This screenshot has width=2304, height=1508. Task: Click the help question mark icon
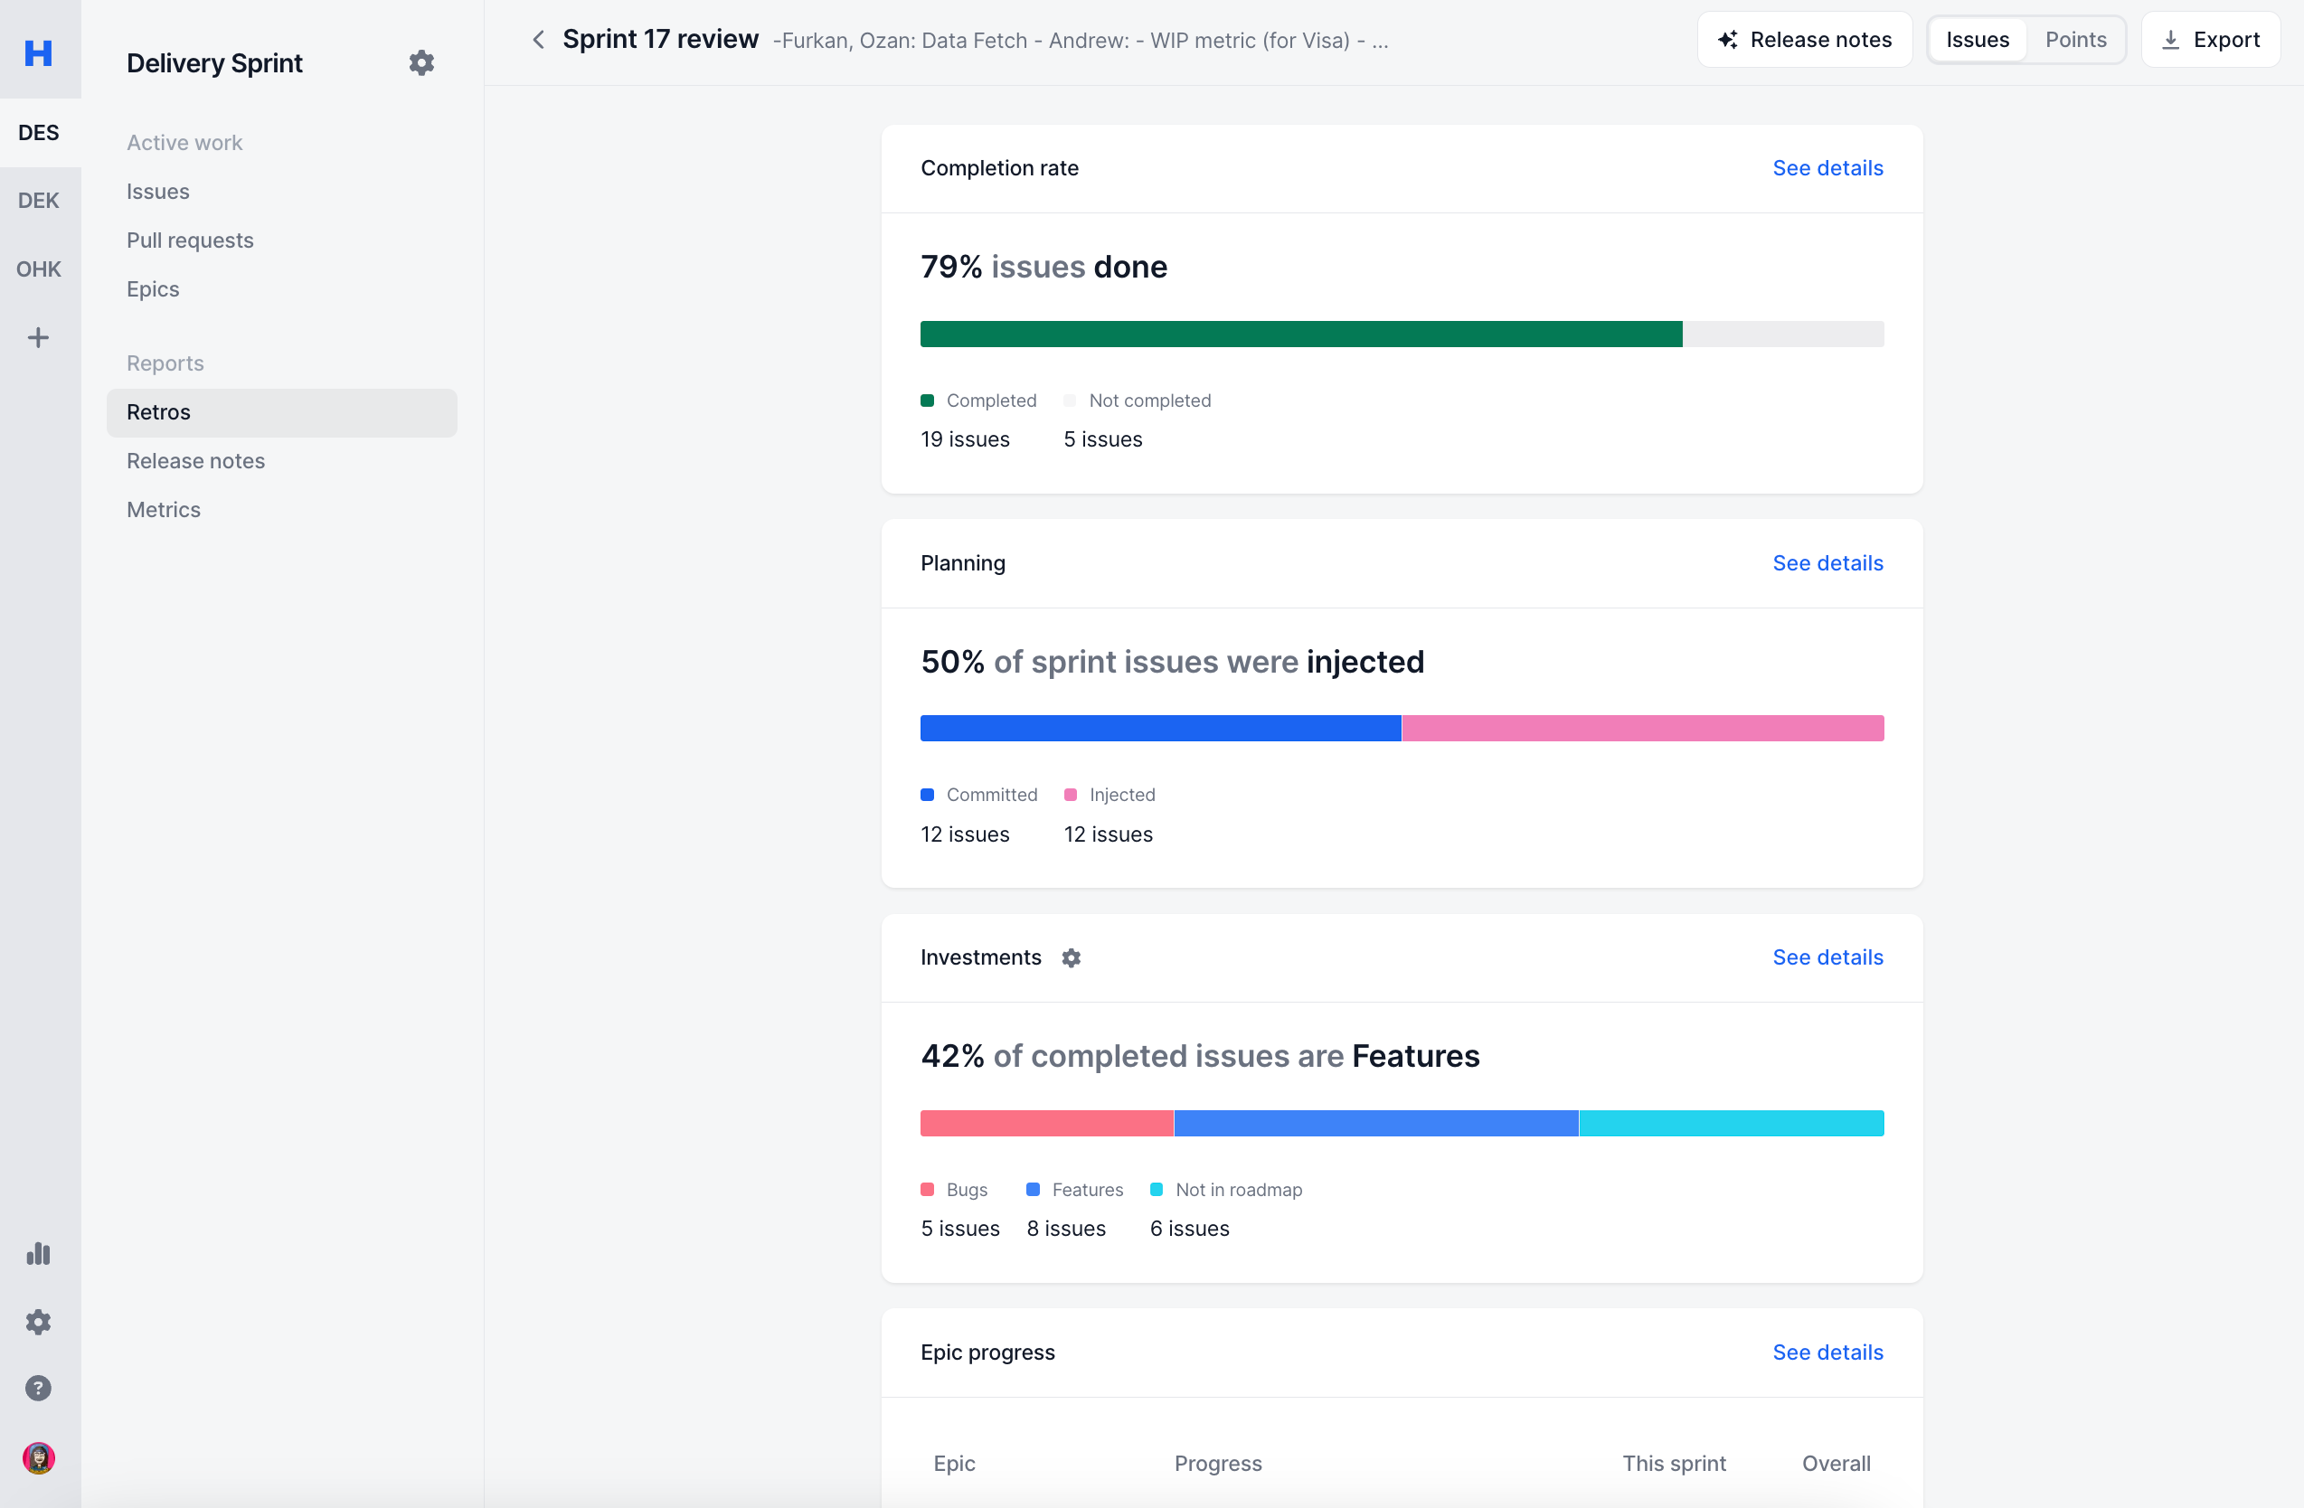coord(38,1388)
